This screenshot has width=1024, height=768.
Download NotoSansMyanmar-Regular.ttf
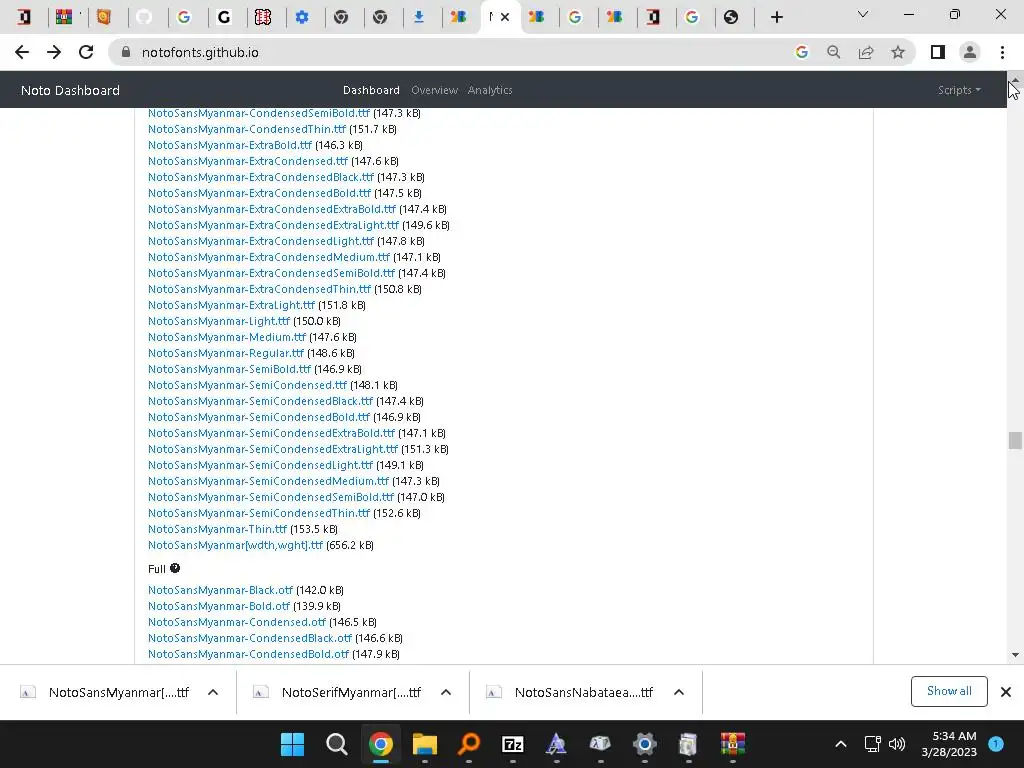click(226, 353)
